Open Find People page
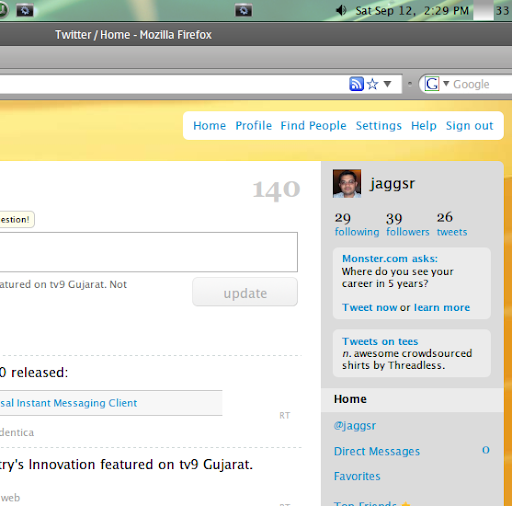This screenshot has height=506, width=512. tap(313, 126)
